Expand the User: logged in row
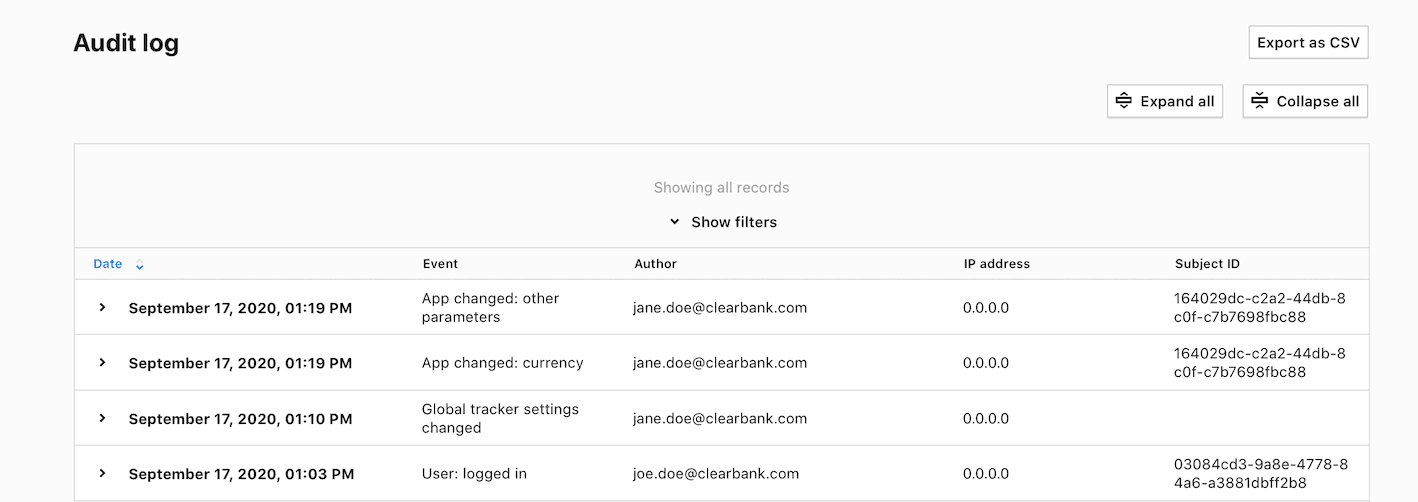Image resolution: width=1418 pixels, height=502 pixels. coord(102,474)
